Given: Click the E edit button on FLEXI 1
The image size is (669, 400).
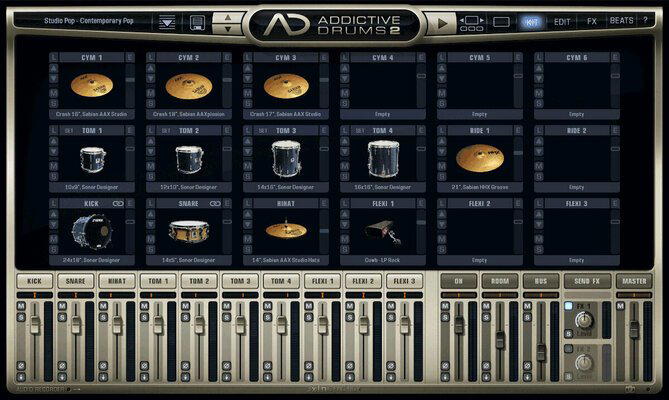Looking at the screenshot, I should pos(421,203).
